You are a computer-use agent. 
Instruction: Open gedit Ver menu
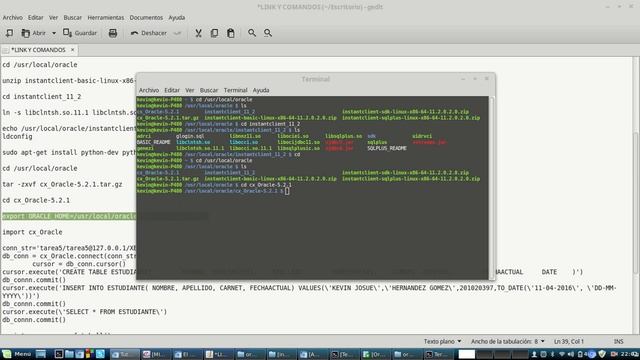click(x=53, y=18)
